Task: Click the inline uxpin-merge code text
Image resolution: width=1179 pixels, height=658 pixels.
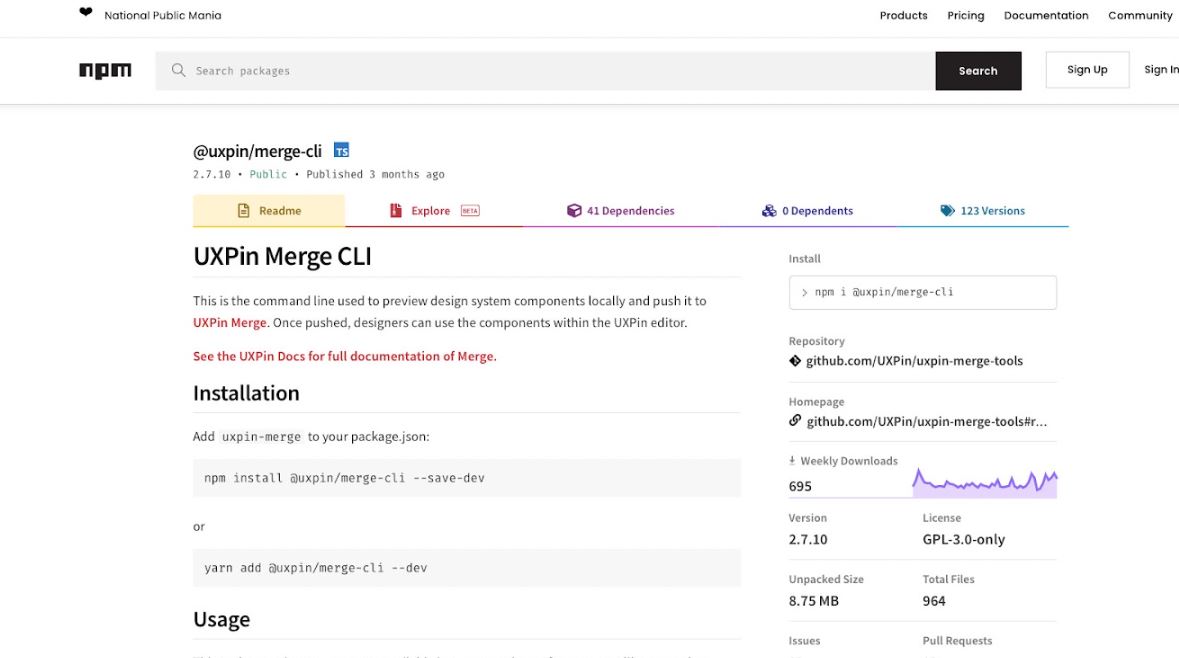Action: [x=261, y=437]
